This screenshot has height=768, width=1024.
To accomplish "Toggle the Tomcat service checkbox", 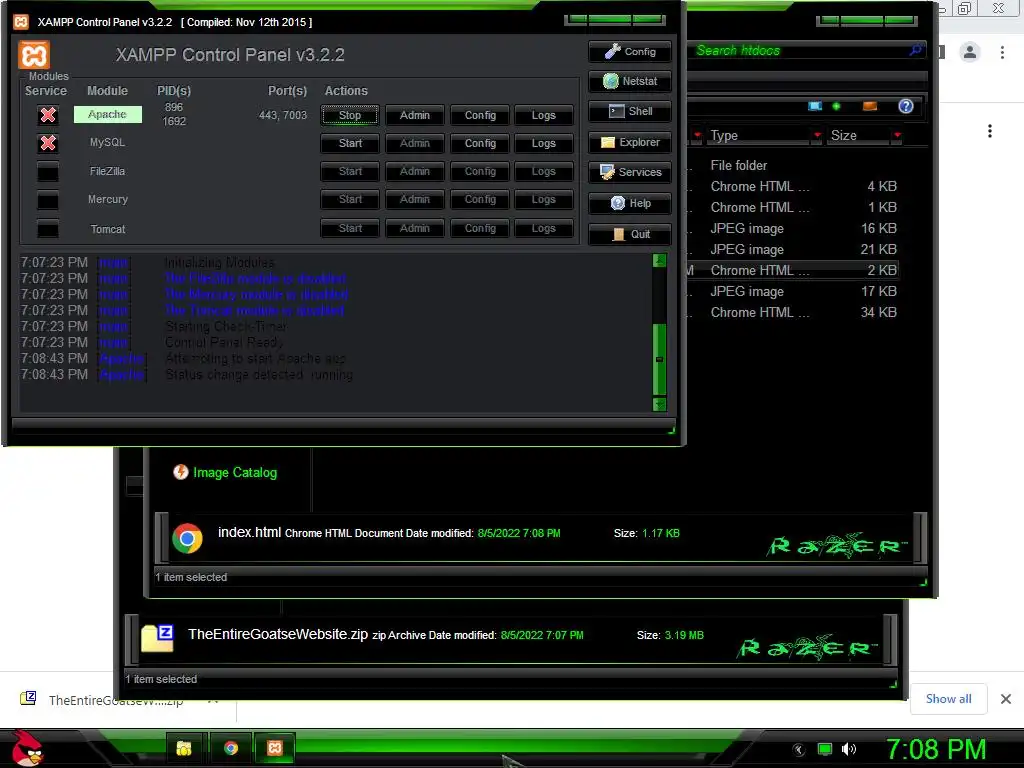I will 48,229.
